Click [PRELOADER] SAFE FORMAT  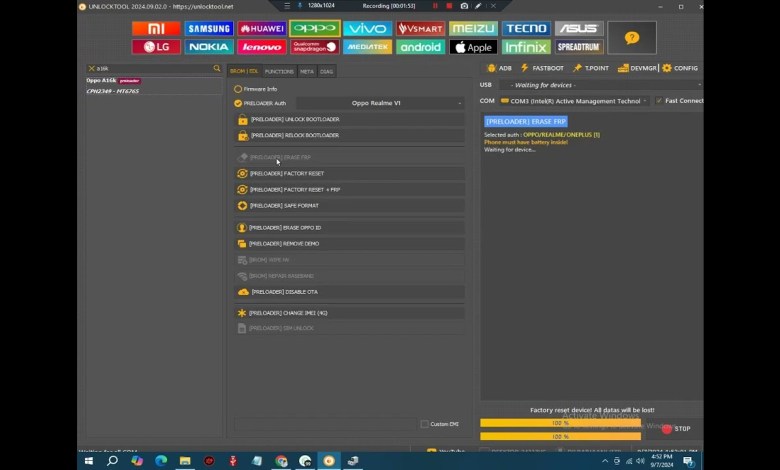[x=350, y=205]
